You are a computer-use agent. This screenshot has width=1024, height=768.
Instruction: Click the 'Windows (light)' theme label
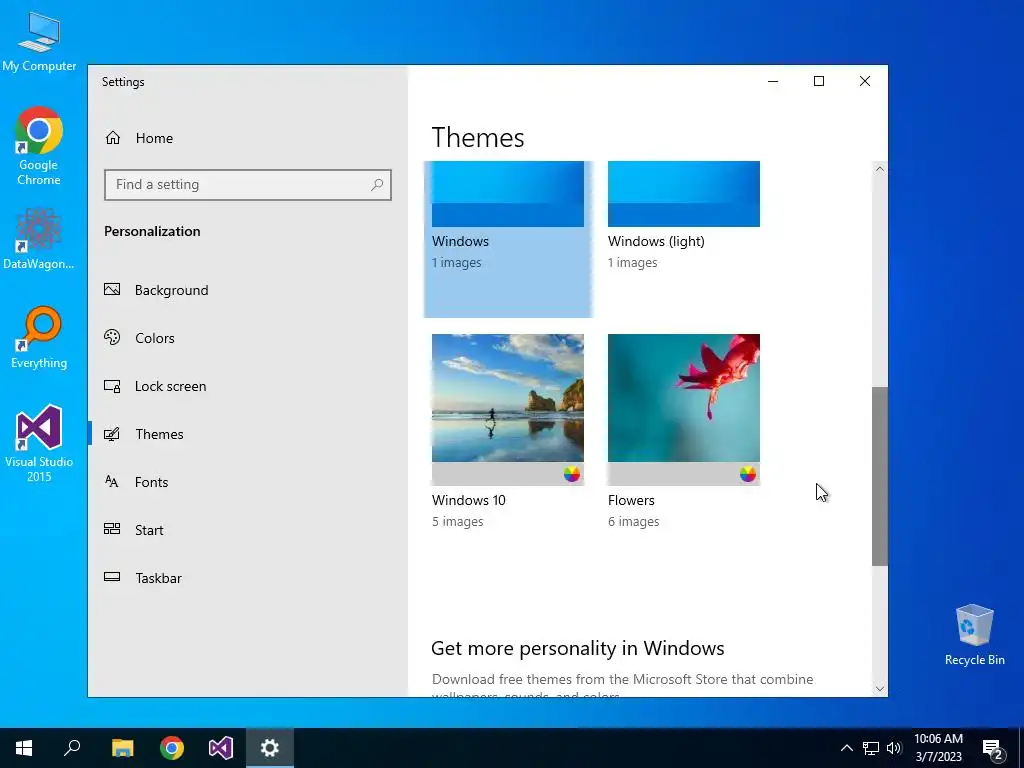[x=656, y=241]
